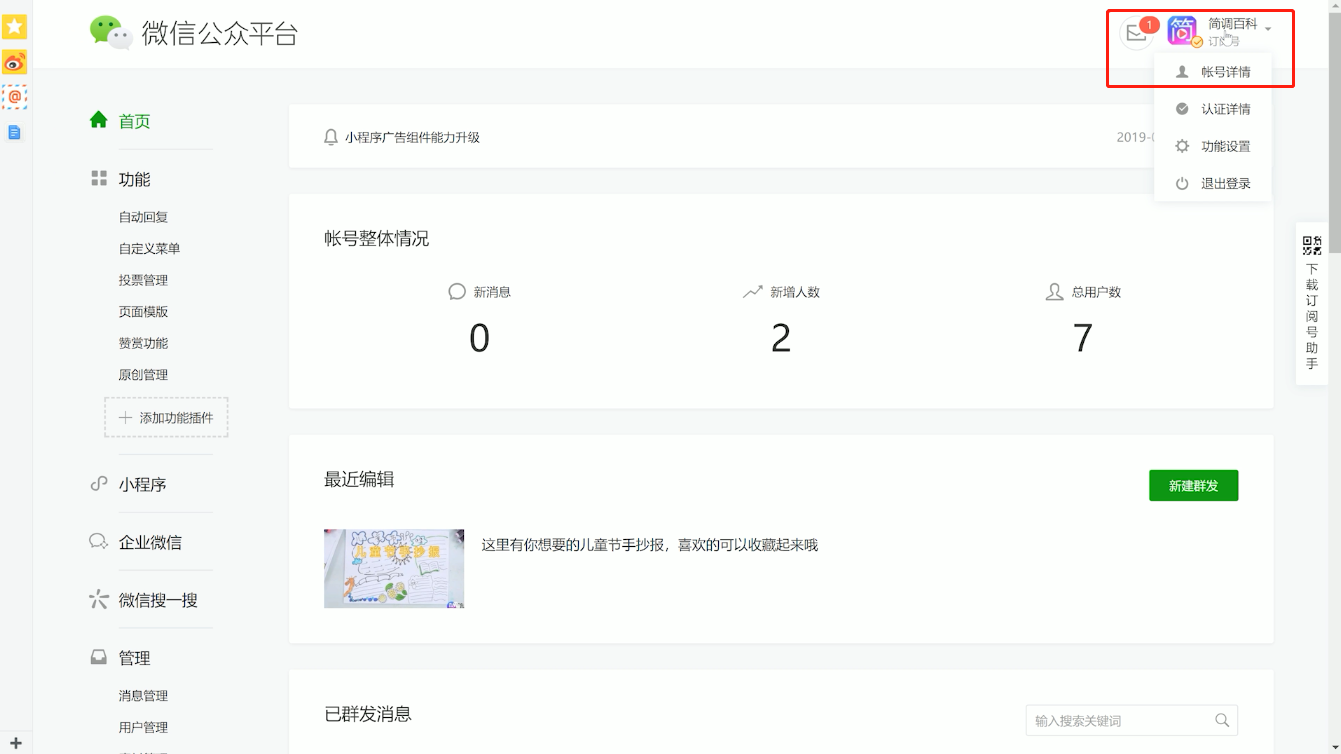Click the power icon beside 退出登录
Image resolution: width=1341 pixels, height=754 pixels.
[1182, 183]
